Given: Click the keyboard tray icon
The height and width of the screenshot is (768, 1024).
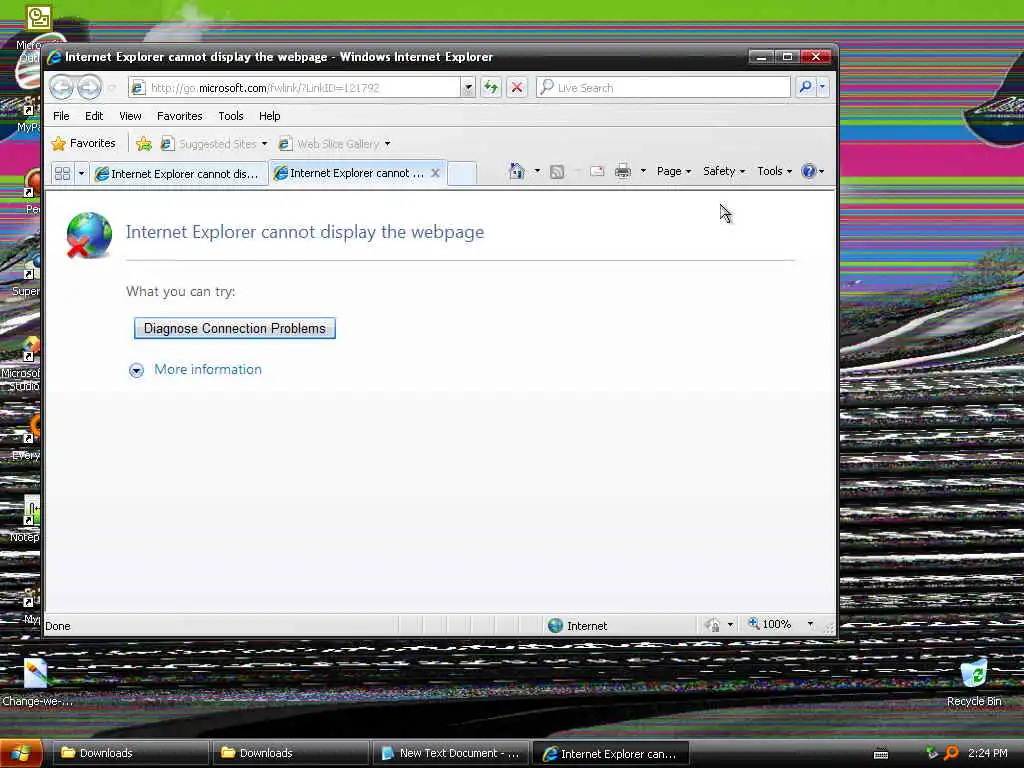Looking at the screenshot, I should [x=881, y=754].
